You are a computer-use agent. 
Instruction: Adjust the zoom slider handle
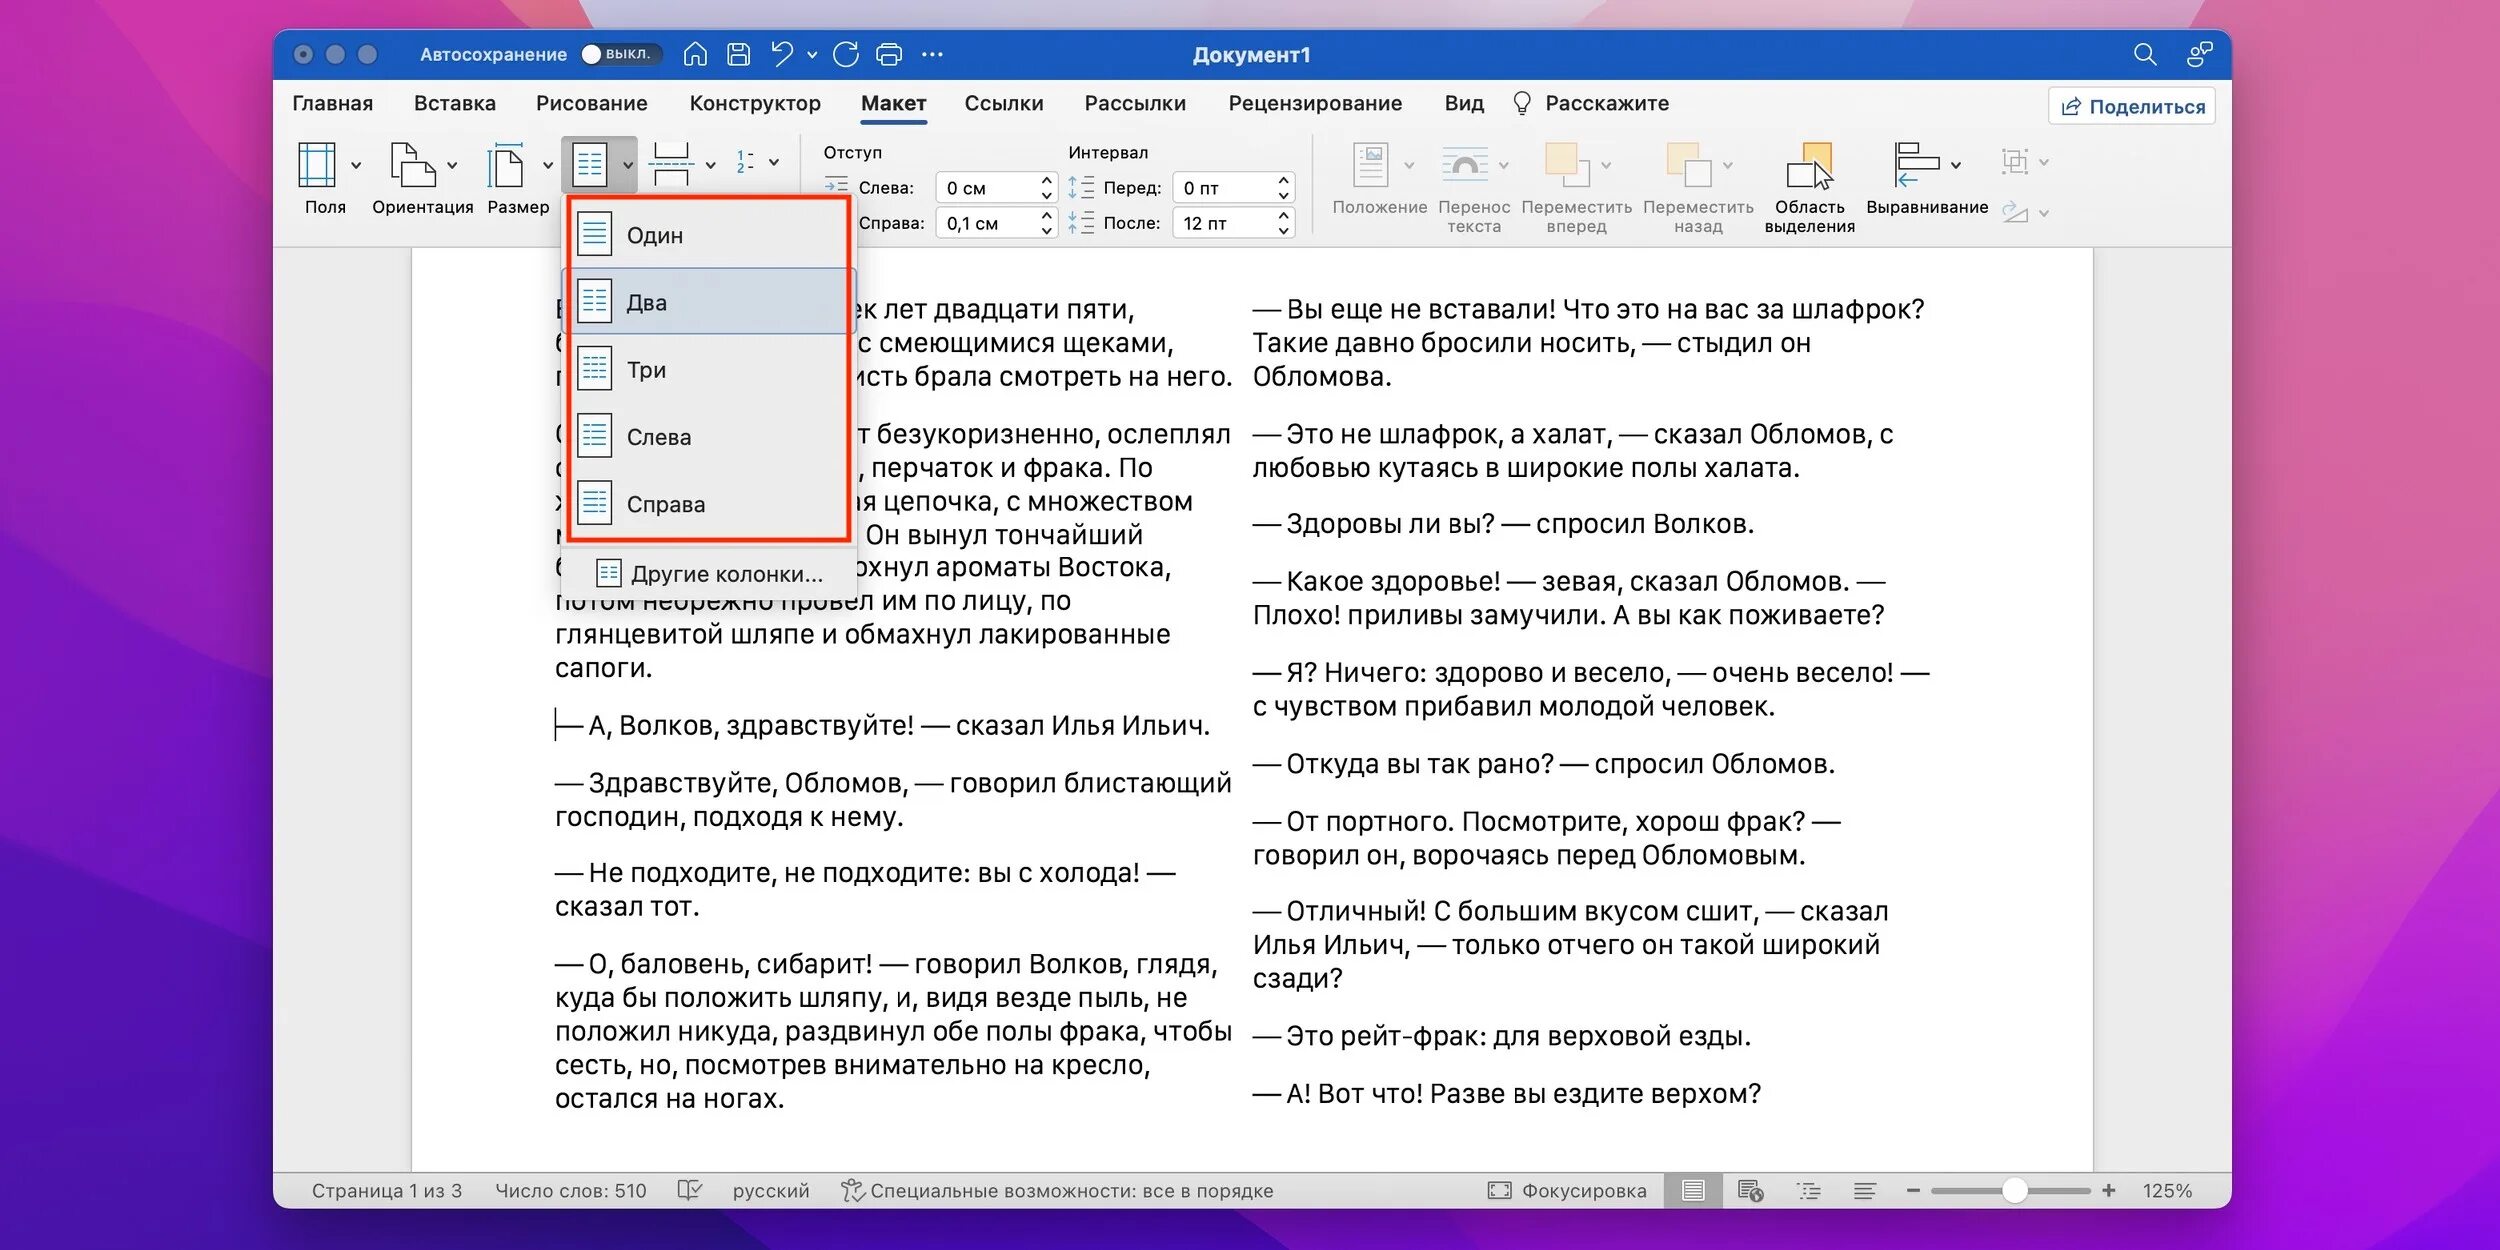(x=2014, y=1190)
